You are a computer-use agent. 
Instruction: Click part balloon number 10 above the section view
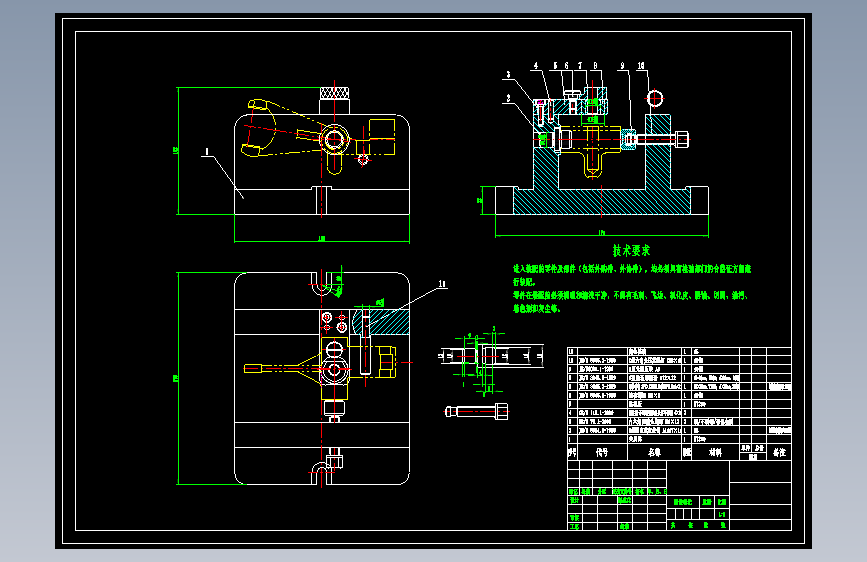tap(641, 66)
